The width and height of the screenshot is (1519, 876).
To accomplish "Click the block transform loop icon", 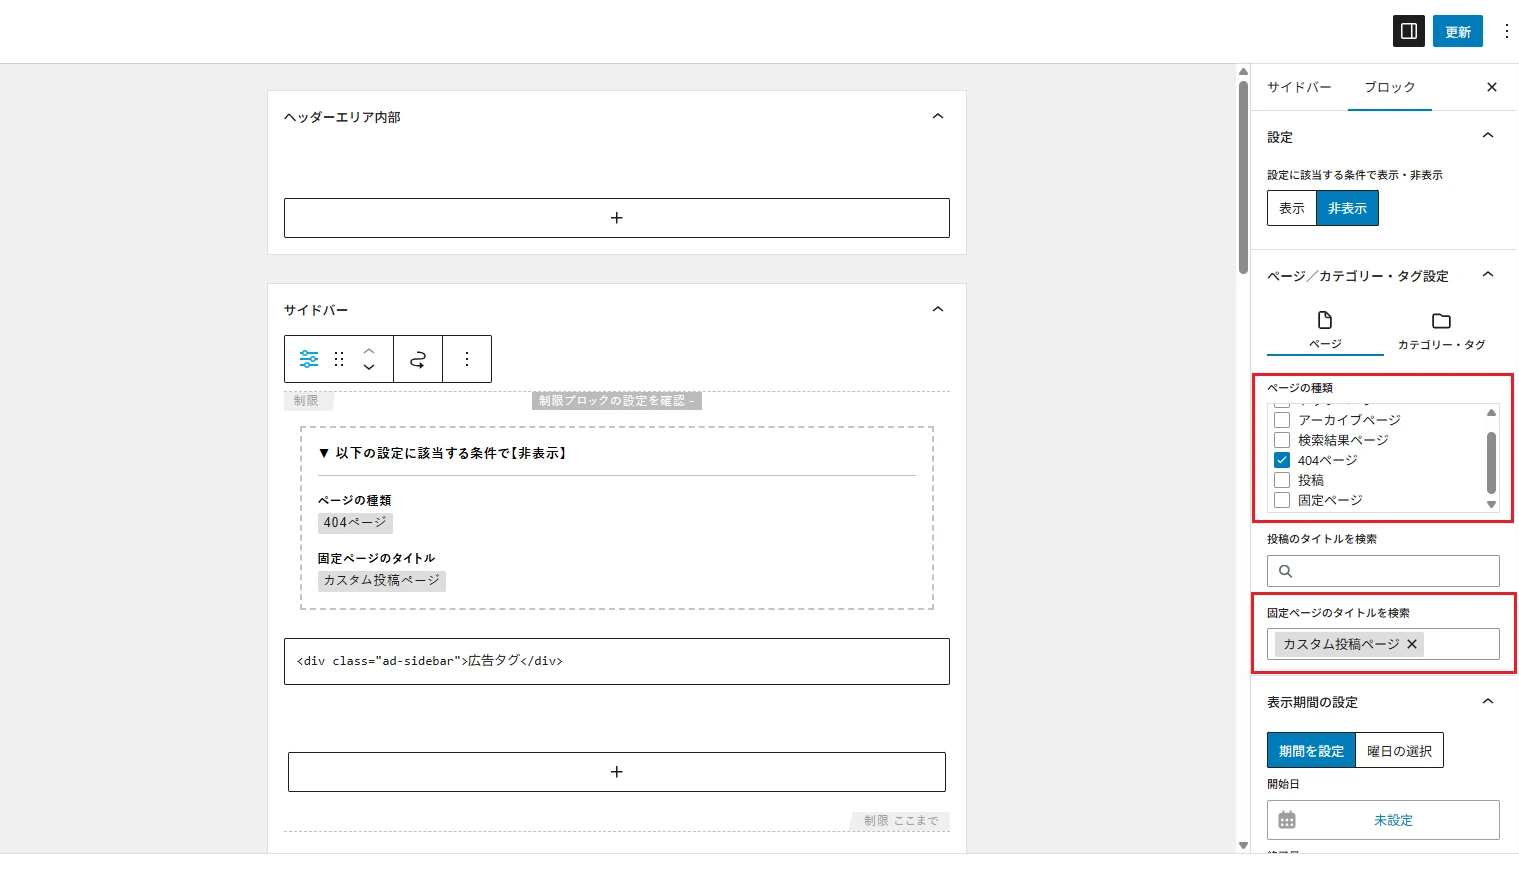I will (x=418, y=359).
